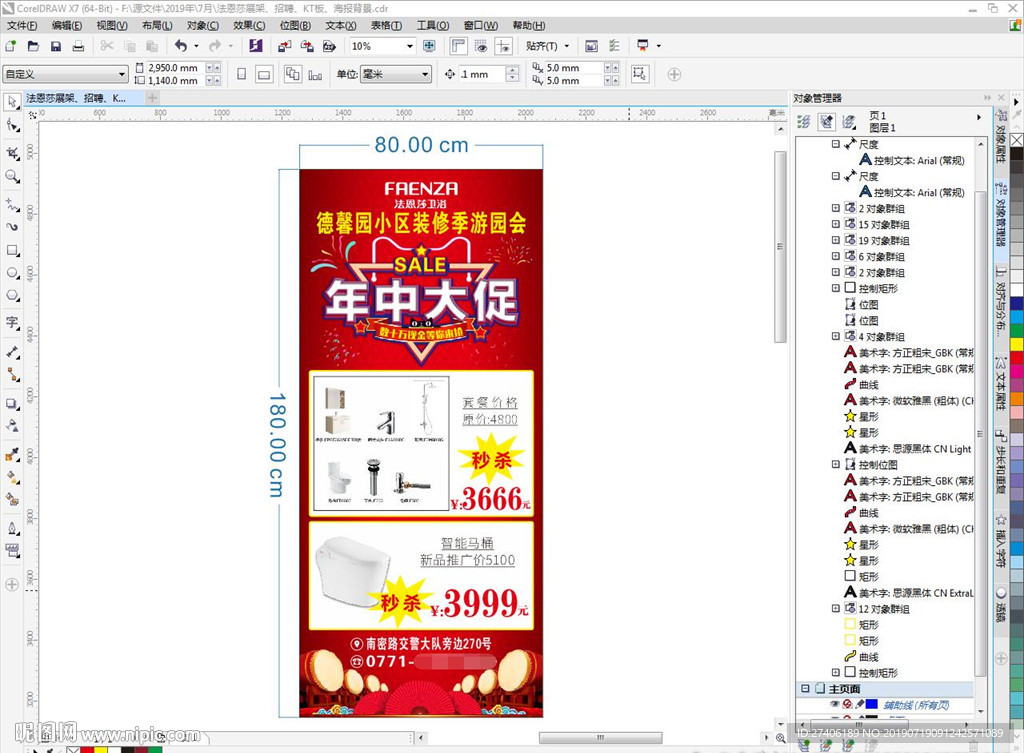The height and width of the screenshot is (753, 1024).
Task: Toggle Show guidelines button
Action: [504, 46]
